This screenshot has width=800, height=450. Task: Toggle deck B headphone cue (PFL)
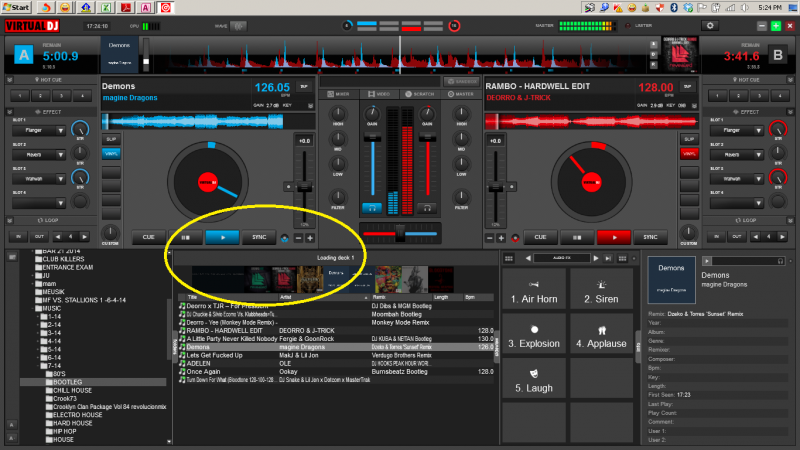point(427,208)
